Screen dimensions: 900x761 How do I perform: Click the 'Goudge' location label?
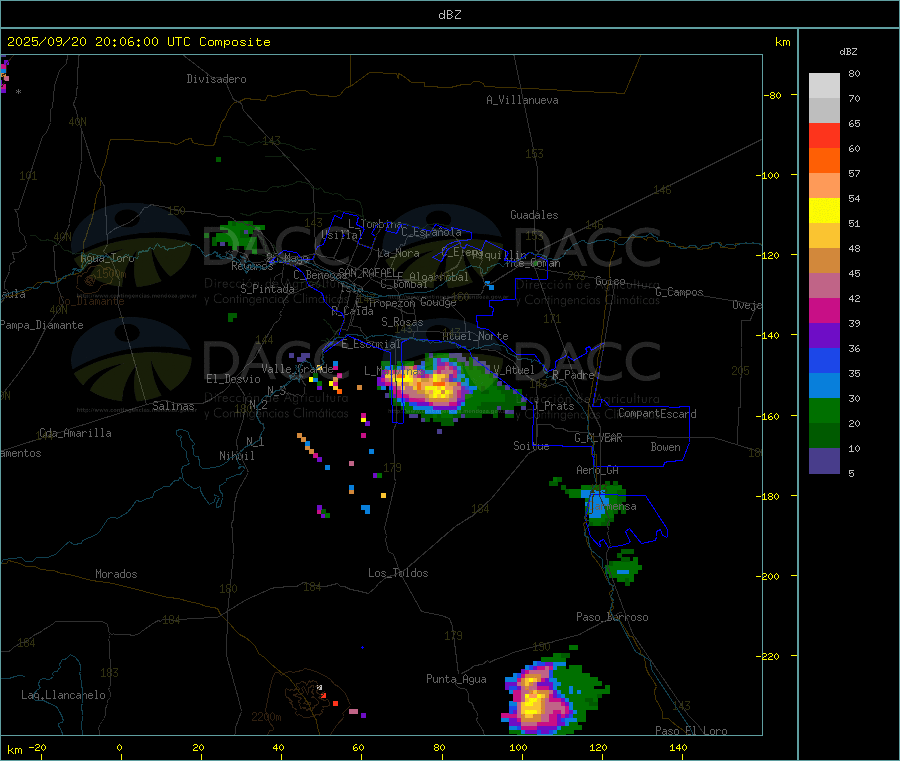(x=438, y=302)
